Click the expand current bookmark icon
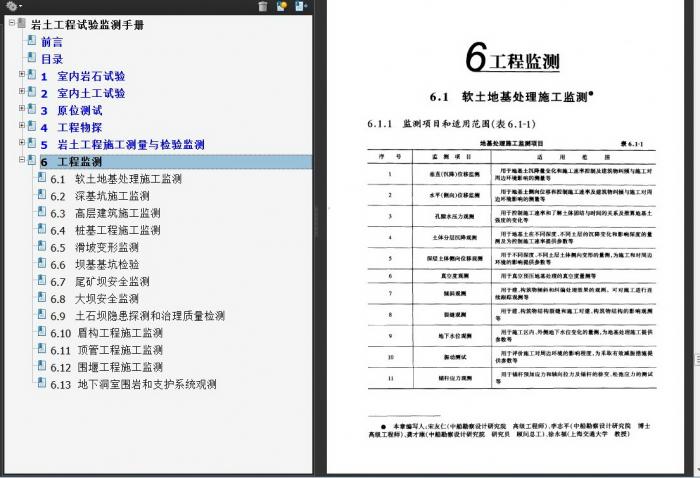The image size is (700, 478). point(298,6)
